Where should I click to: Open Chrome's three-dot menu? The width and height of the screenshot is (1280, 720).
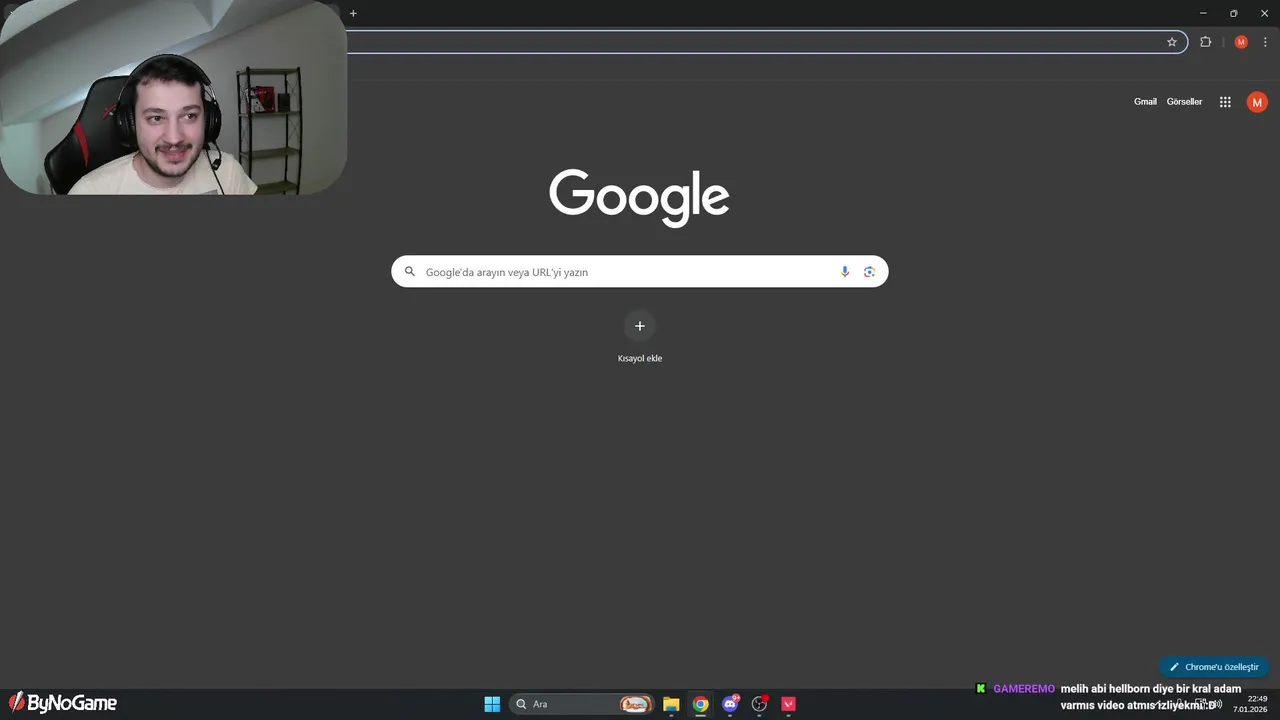1265,42
